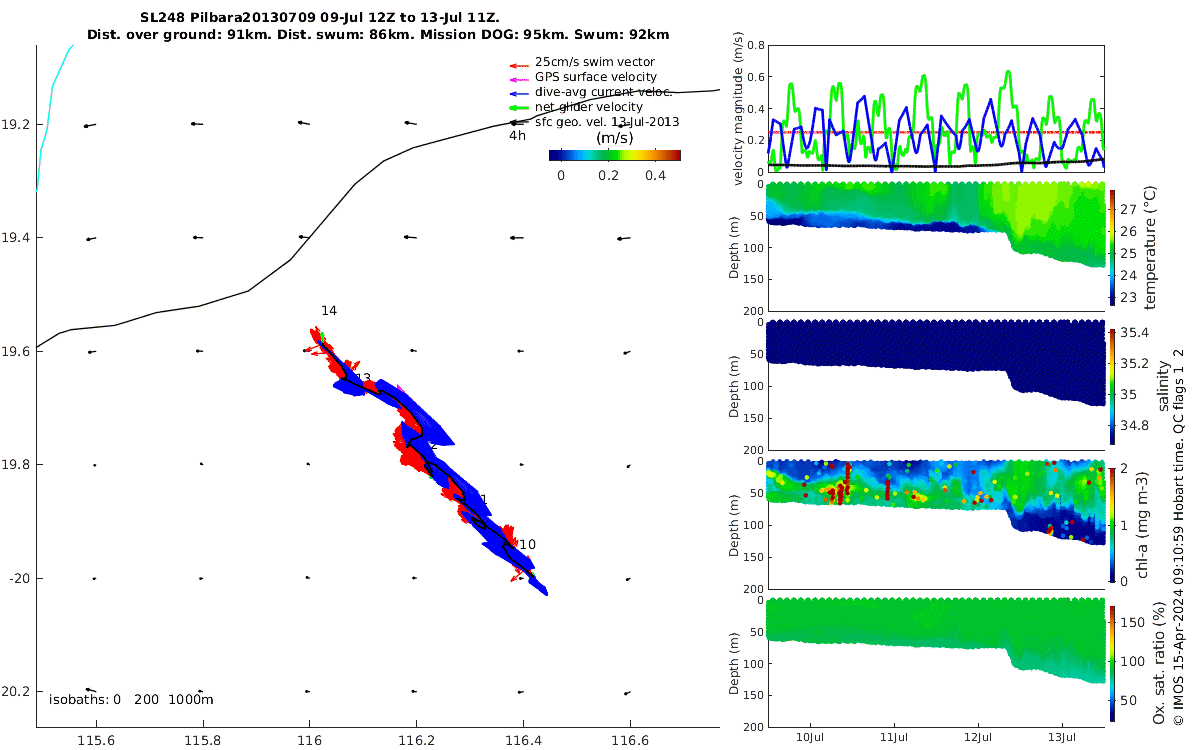
Task: Click the "temperature (°C)" axis label
Action: click(1150, 247)
